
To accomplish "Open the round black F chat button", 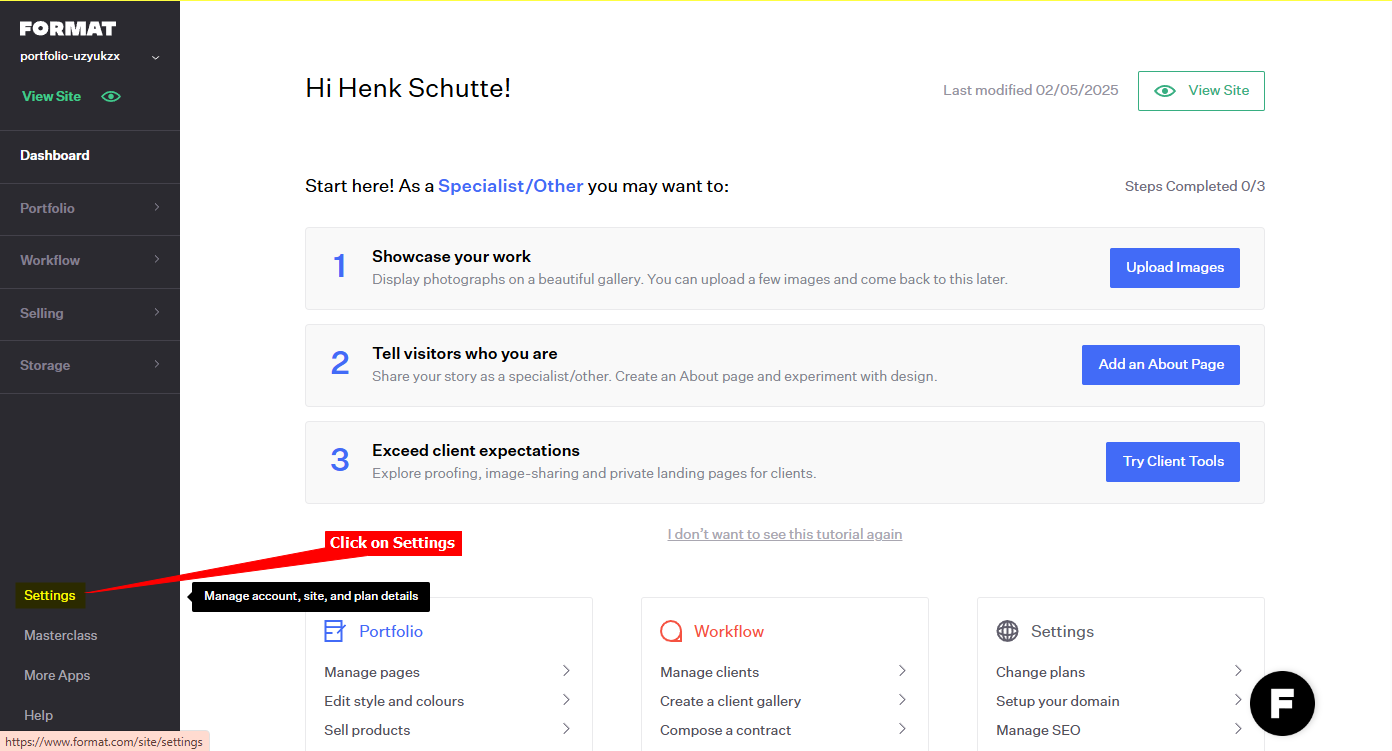I will coord(1282,704).
